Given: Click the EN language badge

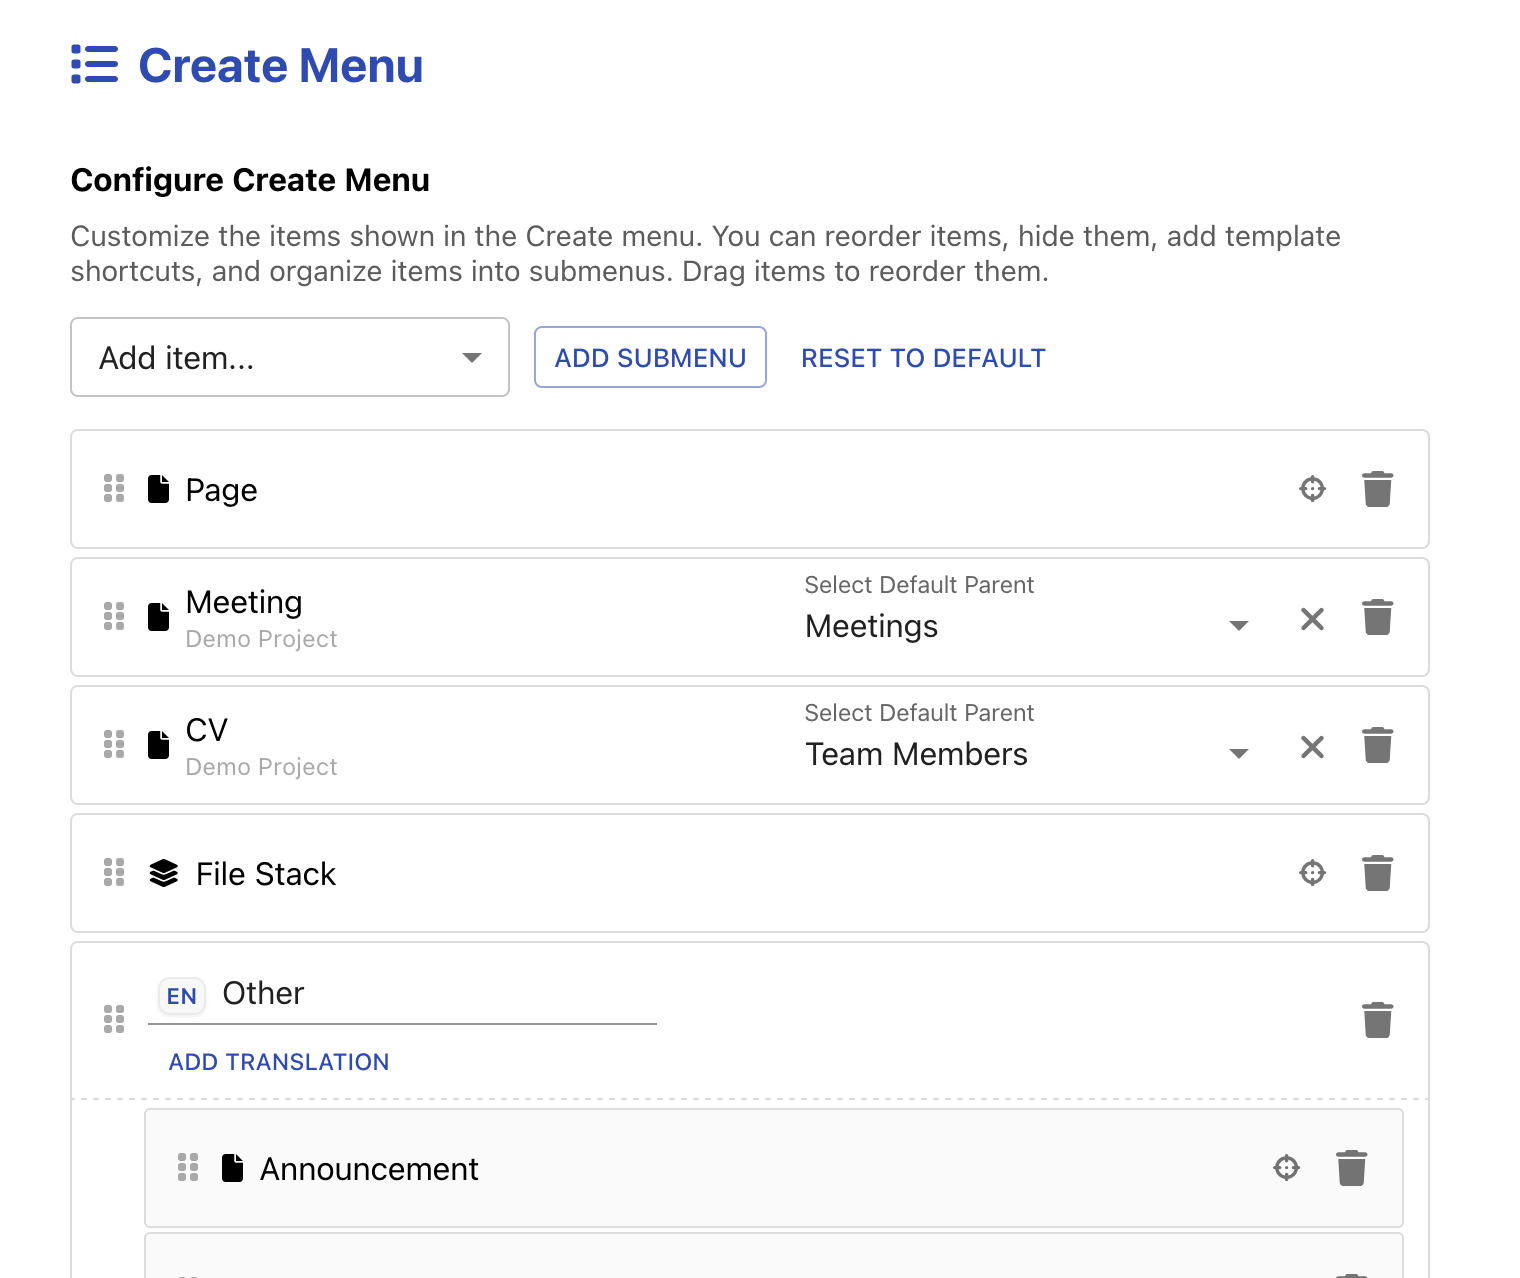Looking at the screenshot, I should tap(182, 996).
